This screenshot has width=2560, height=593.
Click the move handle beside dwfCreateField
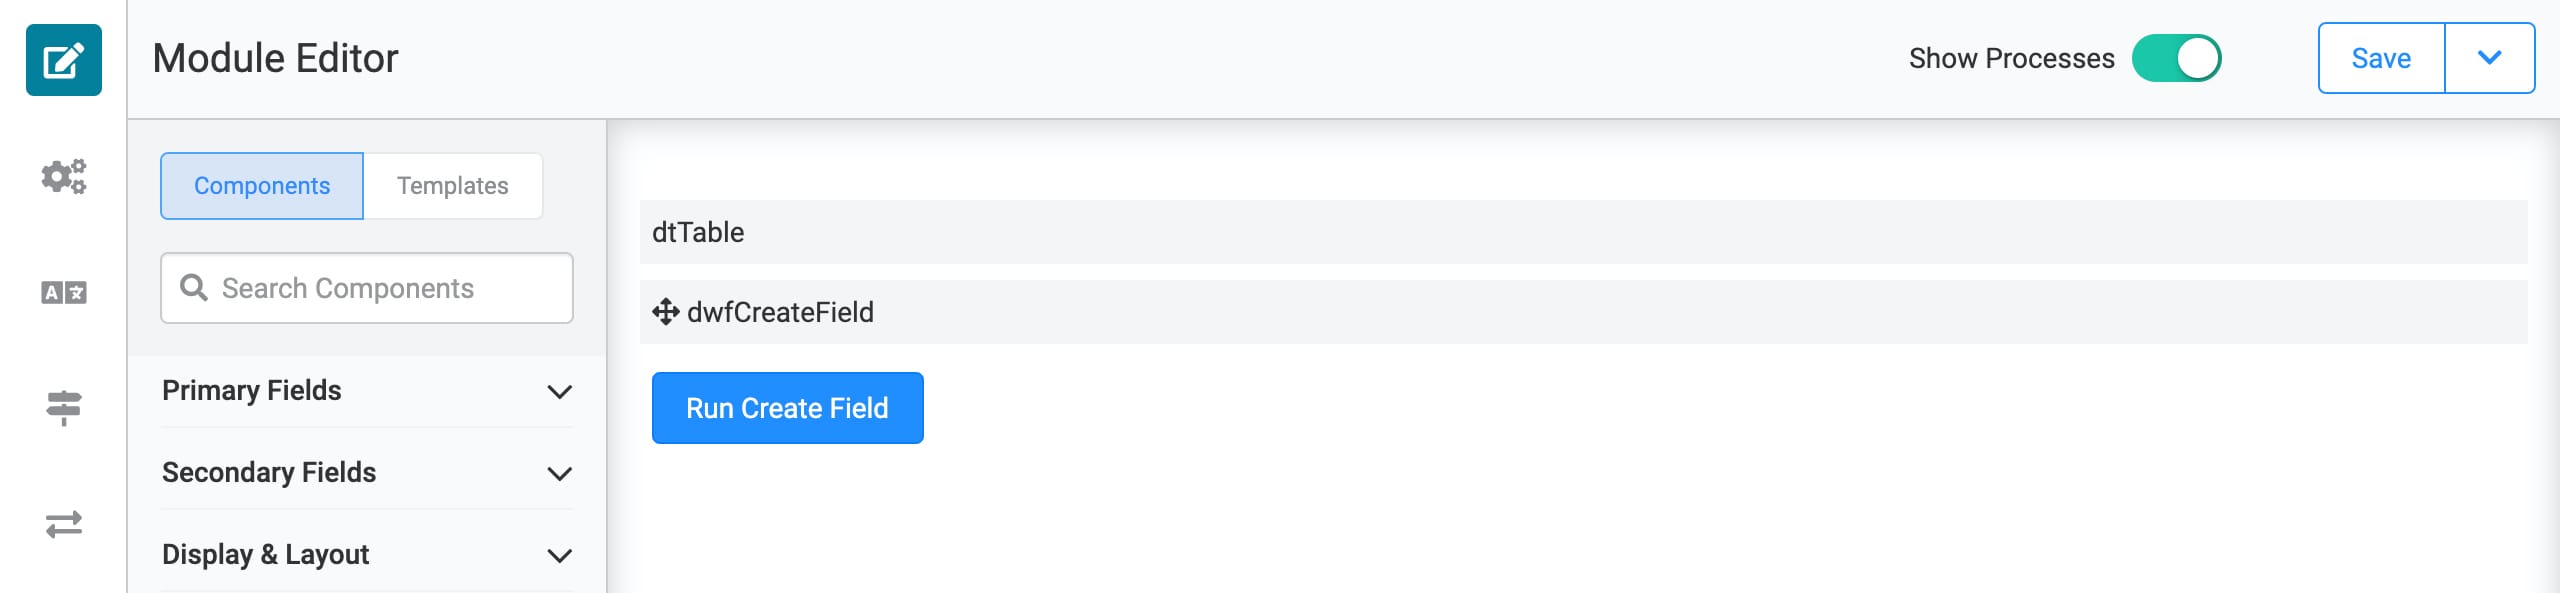[x=666, y=312]
